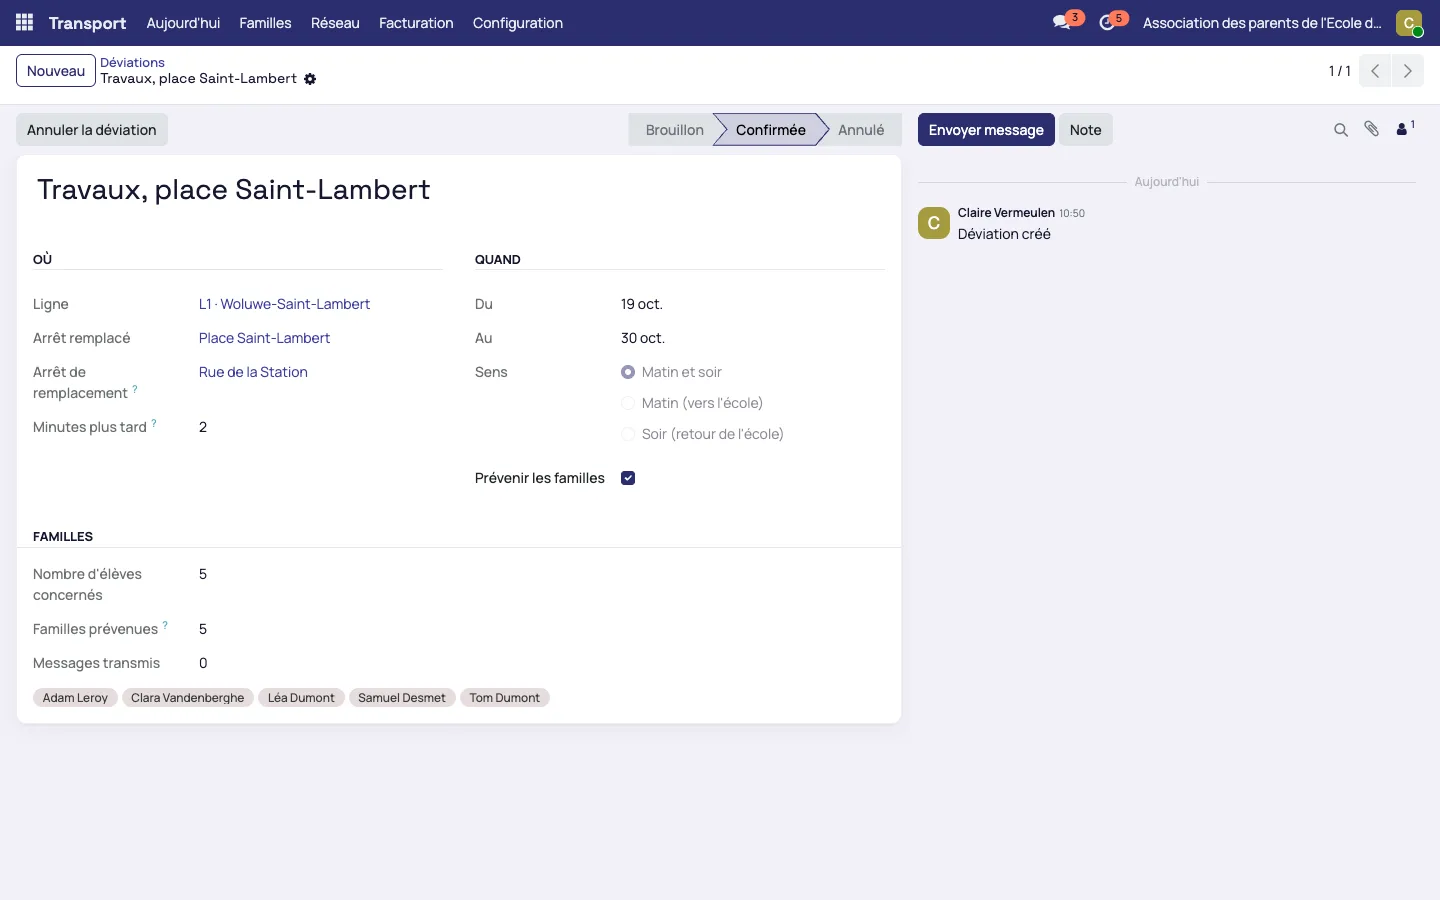Click the Clara Vandenberghe tag
This screenshot has width=1440, height=900.
187,698
